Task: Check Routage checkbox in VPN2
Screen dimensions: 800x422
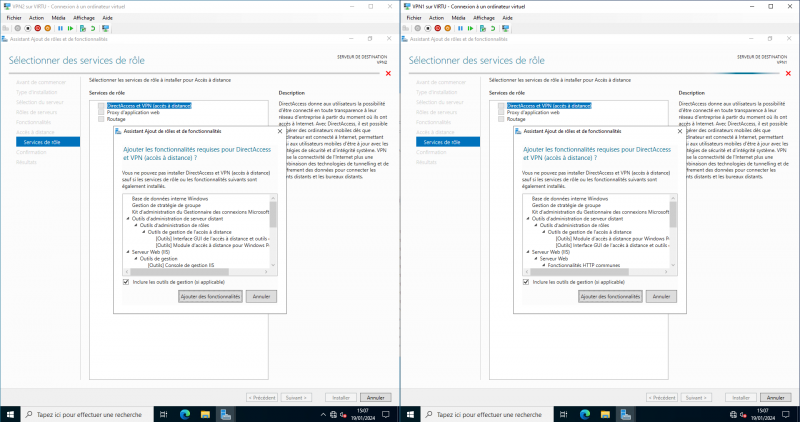Action: point(101,119)
